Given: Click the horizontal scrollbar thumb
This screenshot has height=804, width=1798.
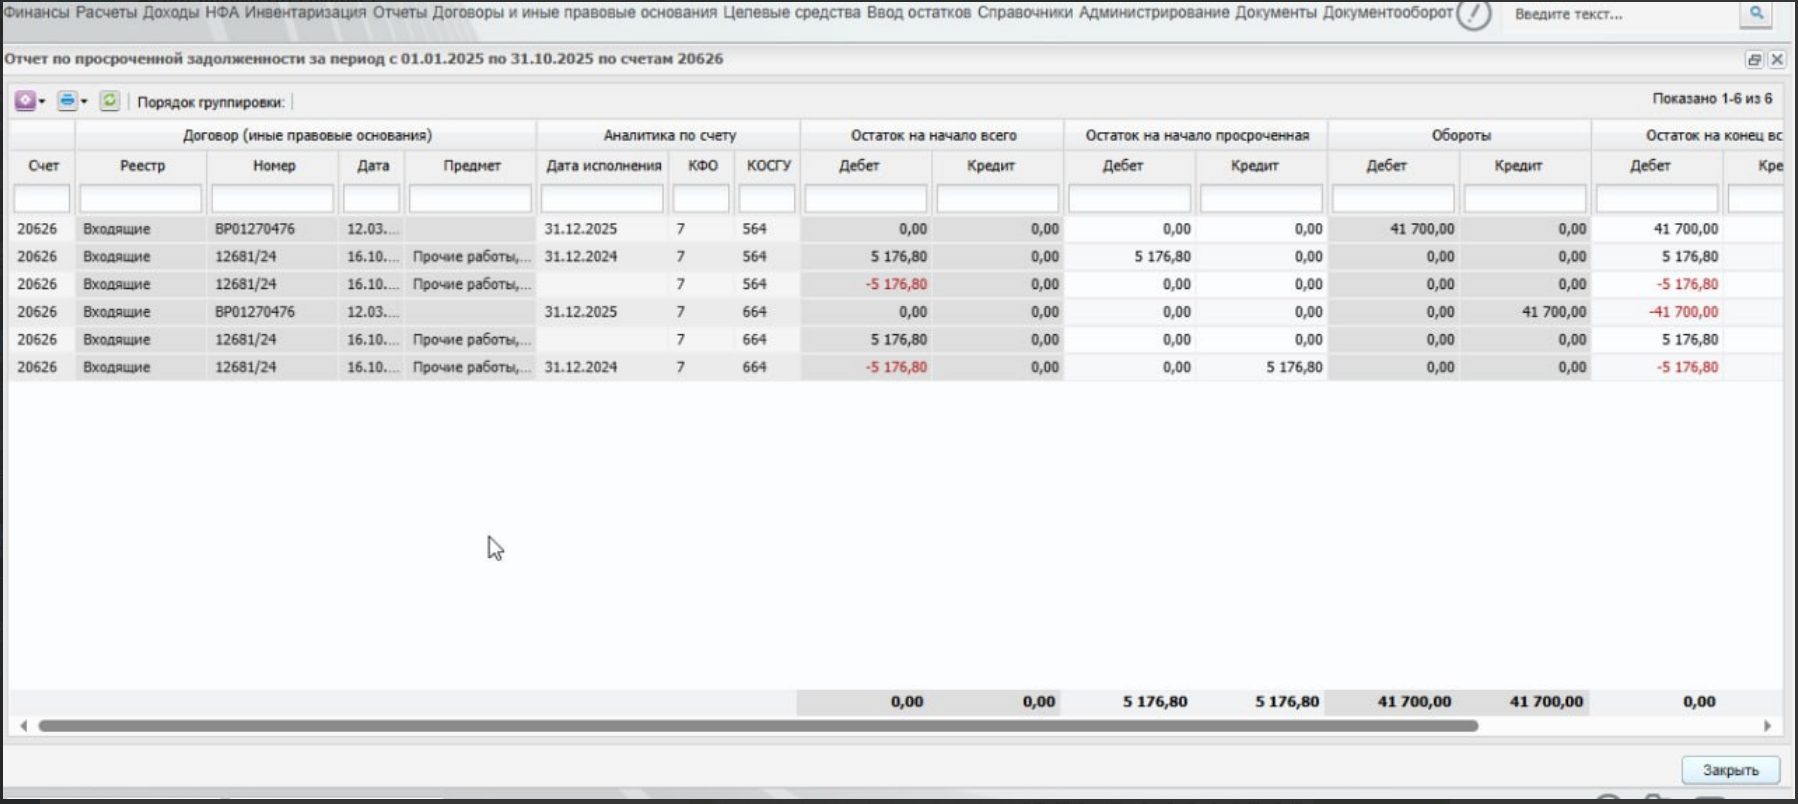Looking at the screenshot, I should tap(758, 726).
